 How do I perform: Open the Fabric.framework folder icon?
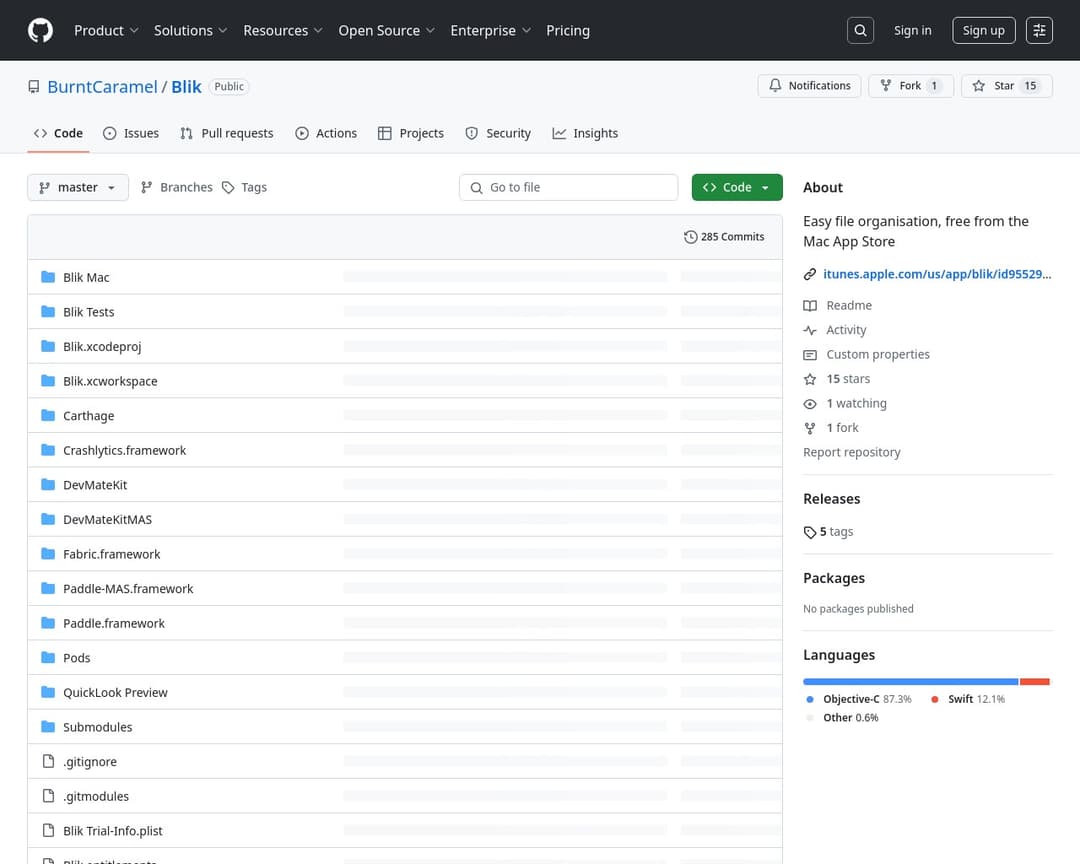(x=48, y=554)
